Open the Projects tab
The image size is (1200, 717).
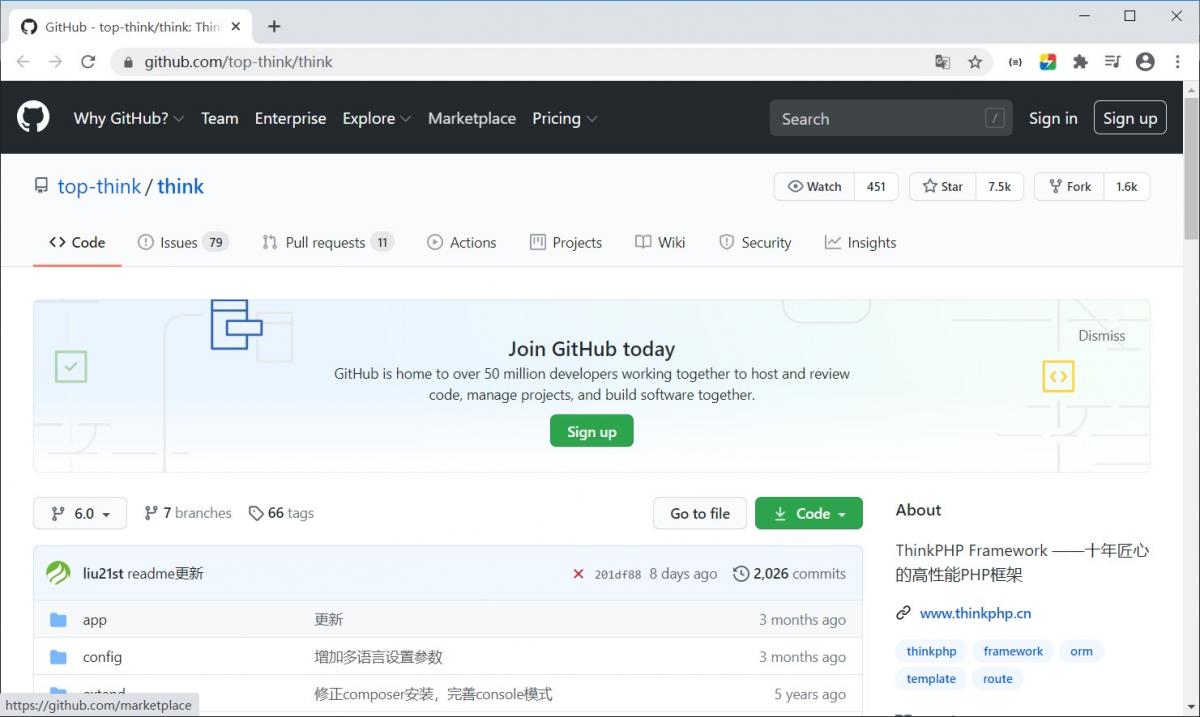point(566,242)
